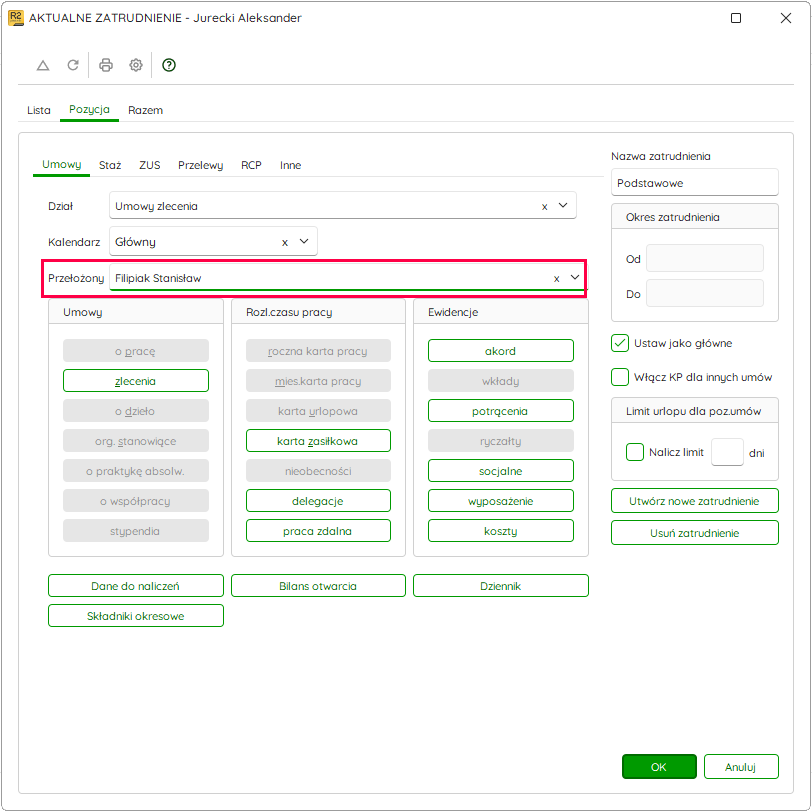The image size is (812, 812).
Task: Clear the Dział field with its x
Action: 544,207
